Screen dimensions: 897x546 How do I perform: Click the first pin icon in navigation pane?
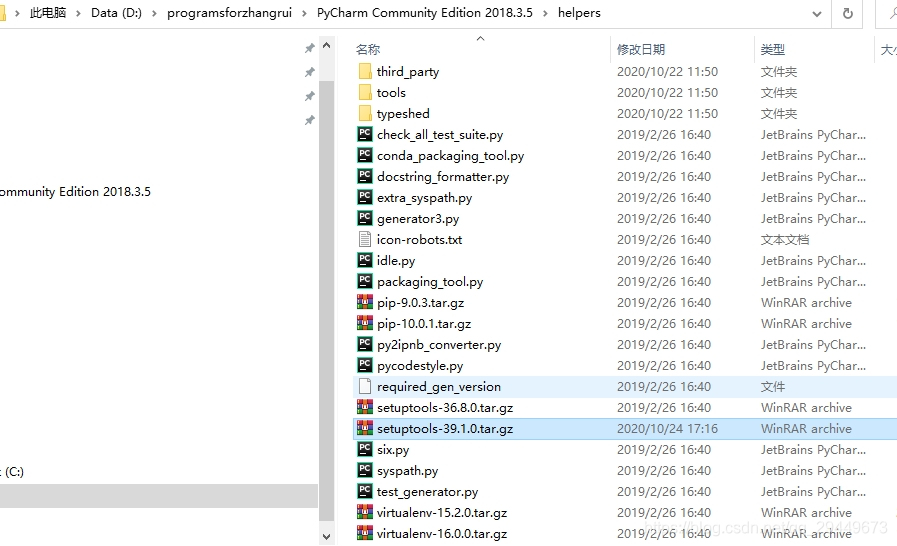[309, 48]
